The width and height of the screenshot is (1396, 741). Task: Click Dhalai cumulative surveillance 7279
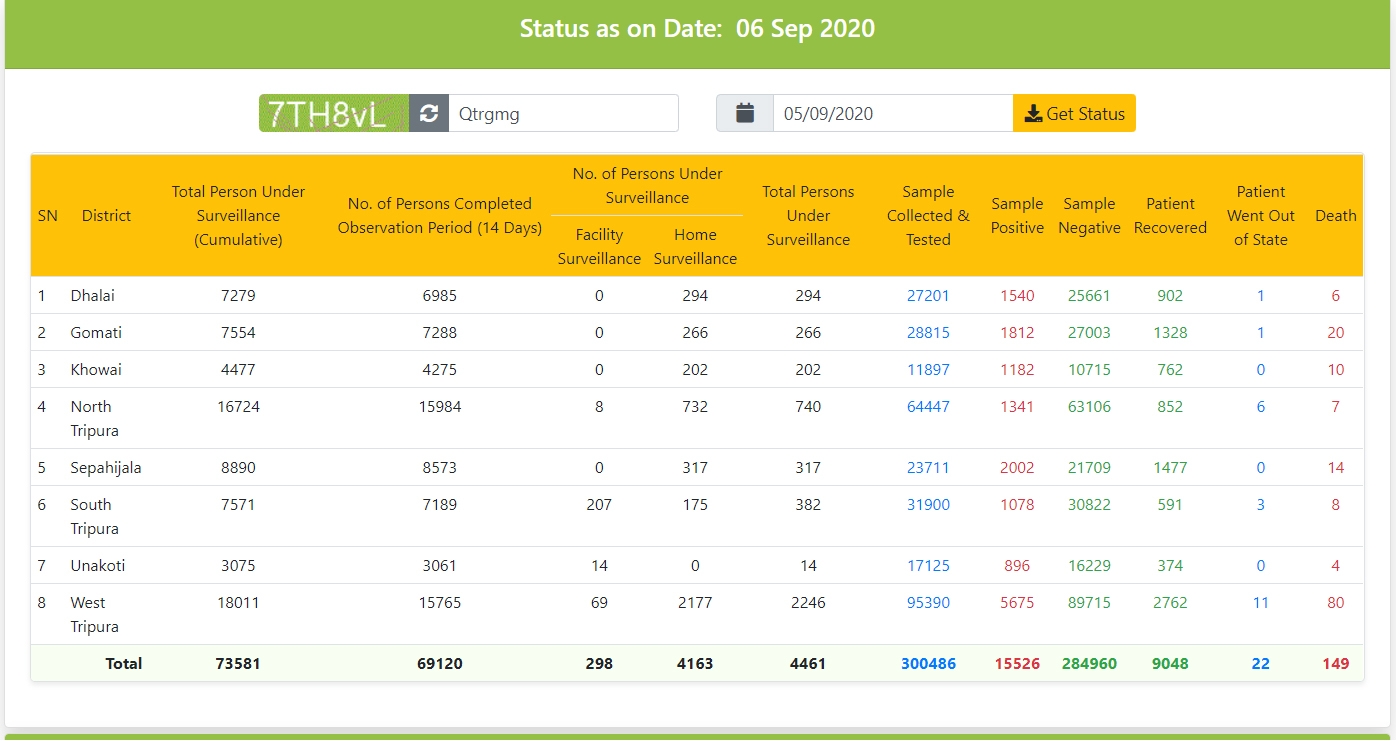tap(238, 296)
